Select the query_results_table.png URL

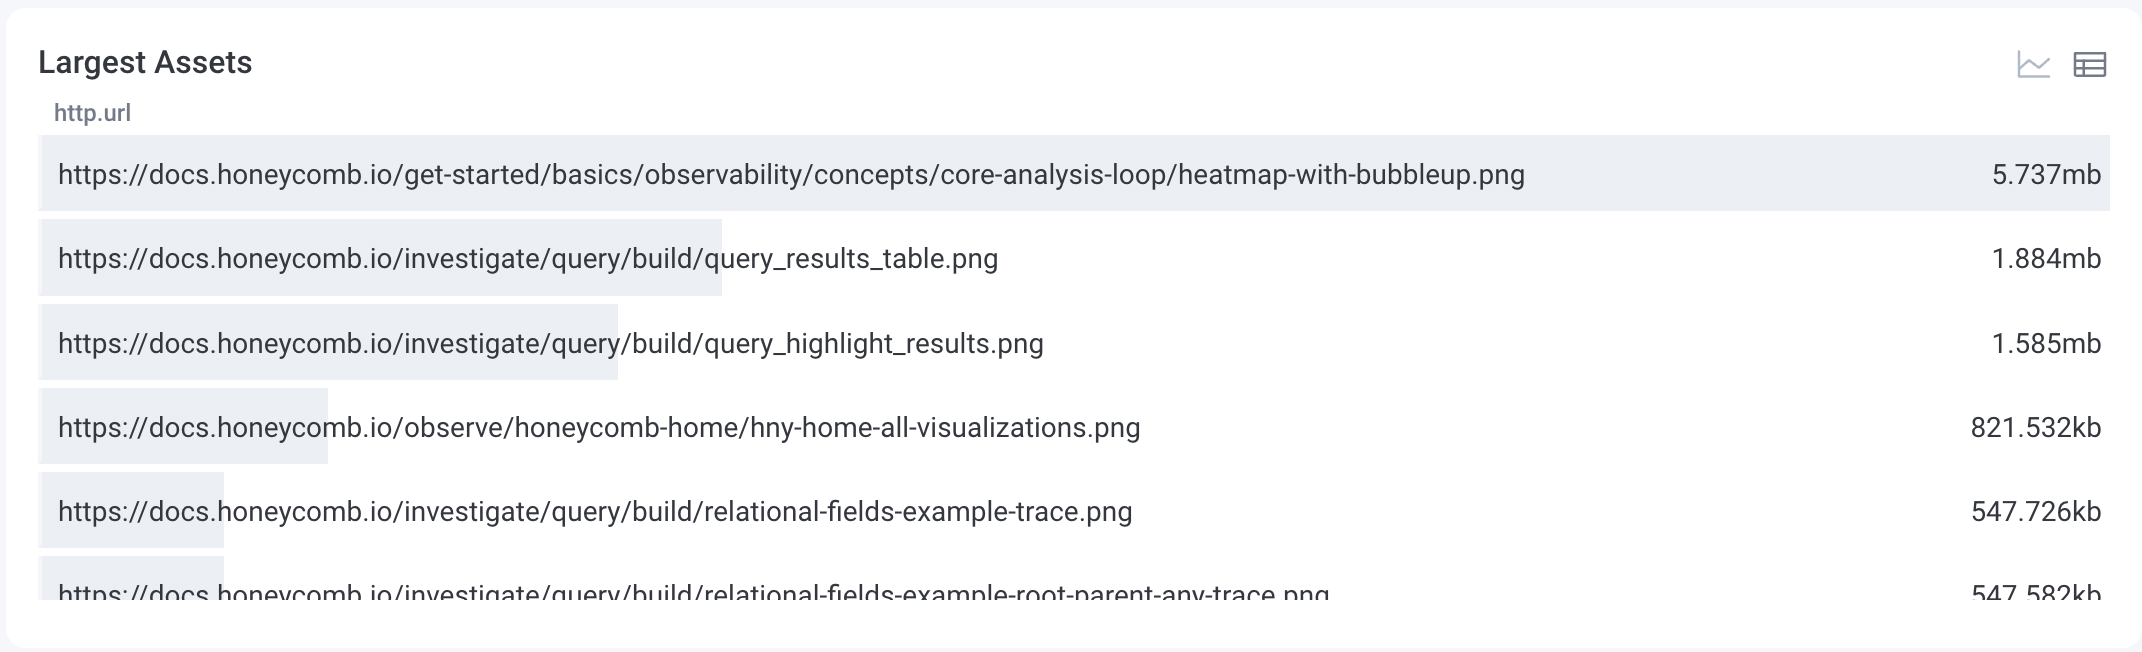528,259
